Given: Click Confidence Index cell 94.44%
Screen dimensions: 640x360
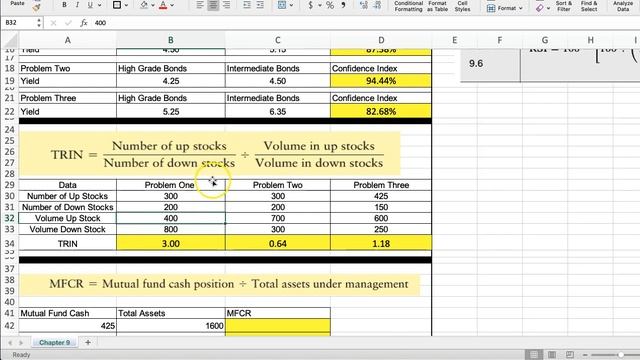Looking at the screenshot, I should (x=381, y=81).
